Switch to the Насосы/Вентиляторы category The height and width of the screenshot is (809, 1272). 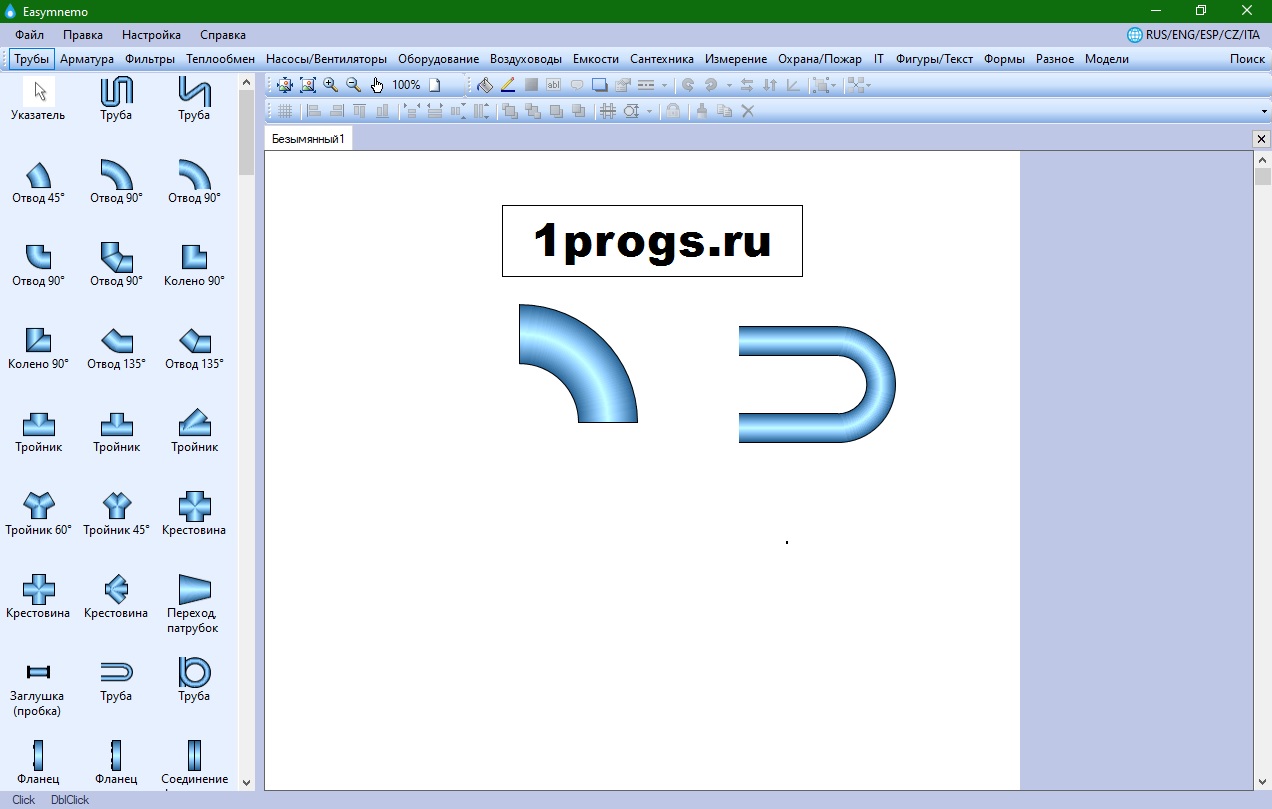click(x=326, y=59)
